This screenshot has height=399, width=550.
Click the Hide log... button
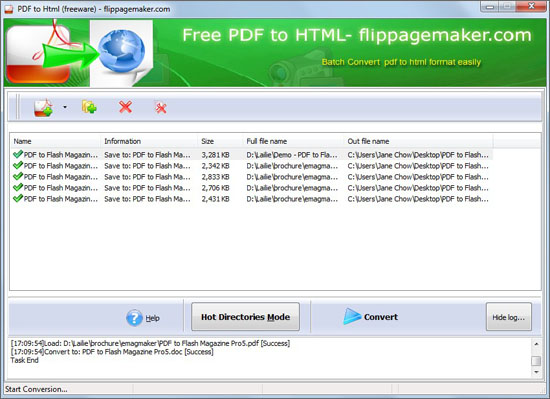tap(509, 317)
